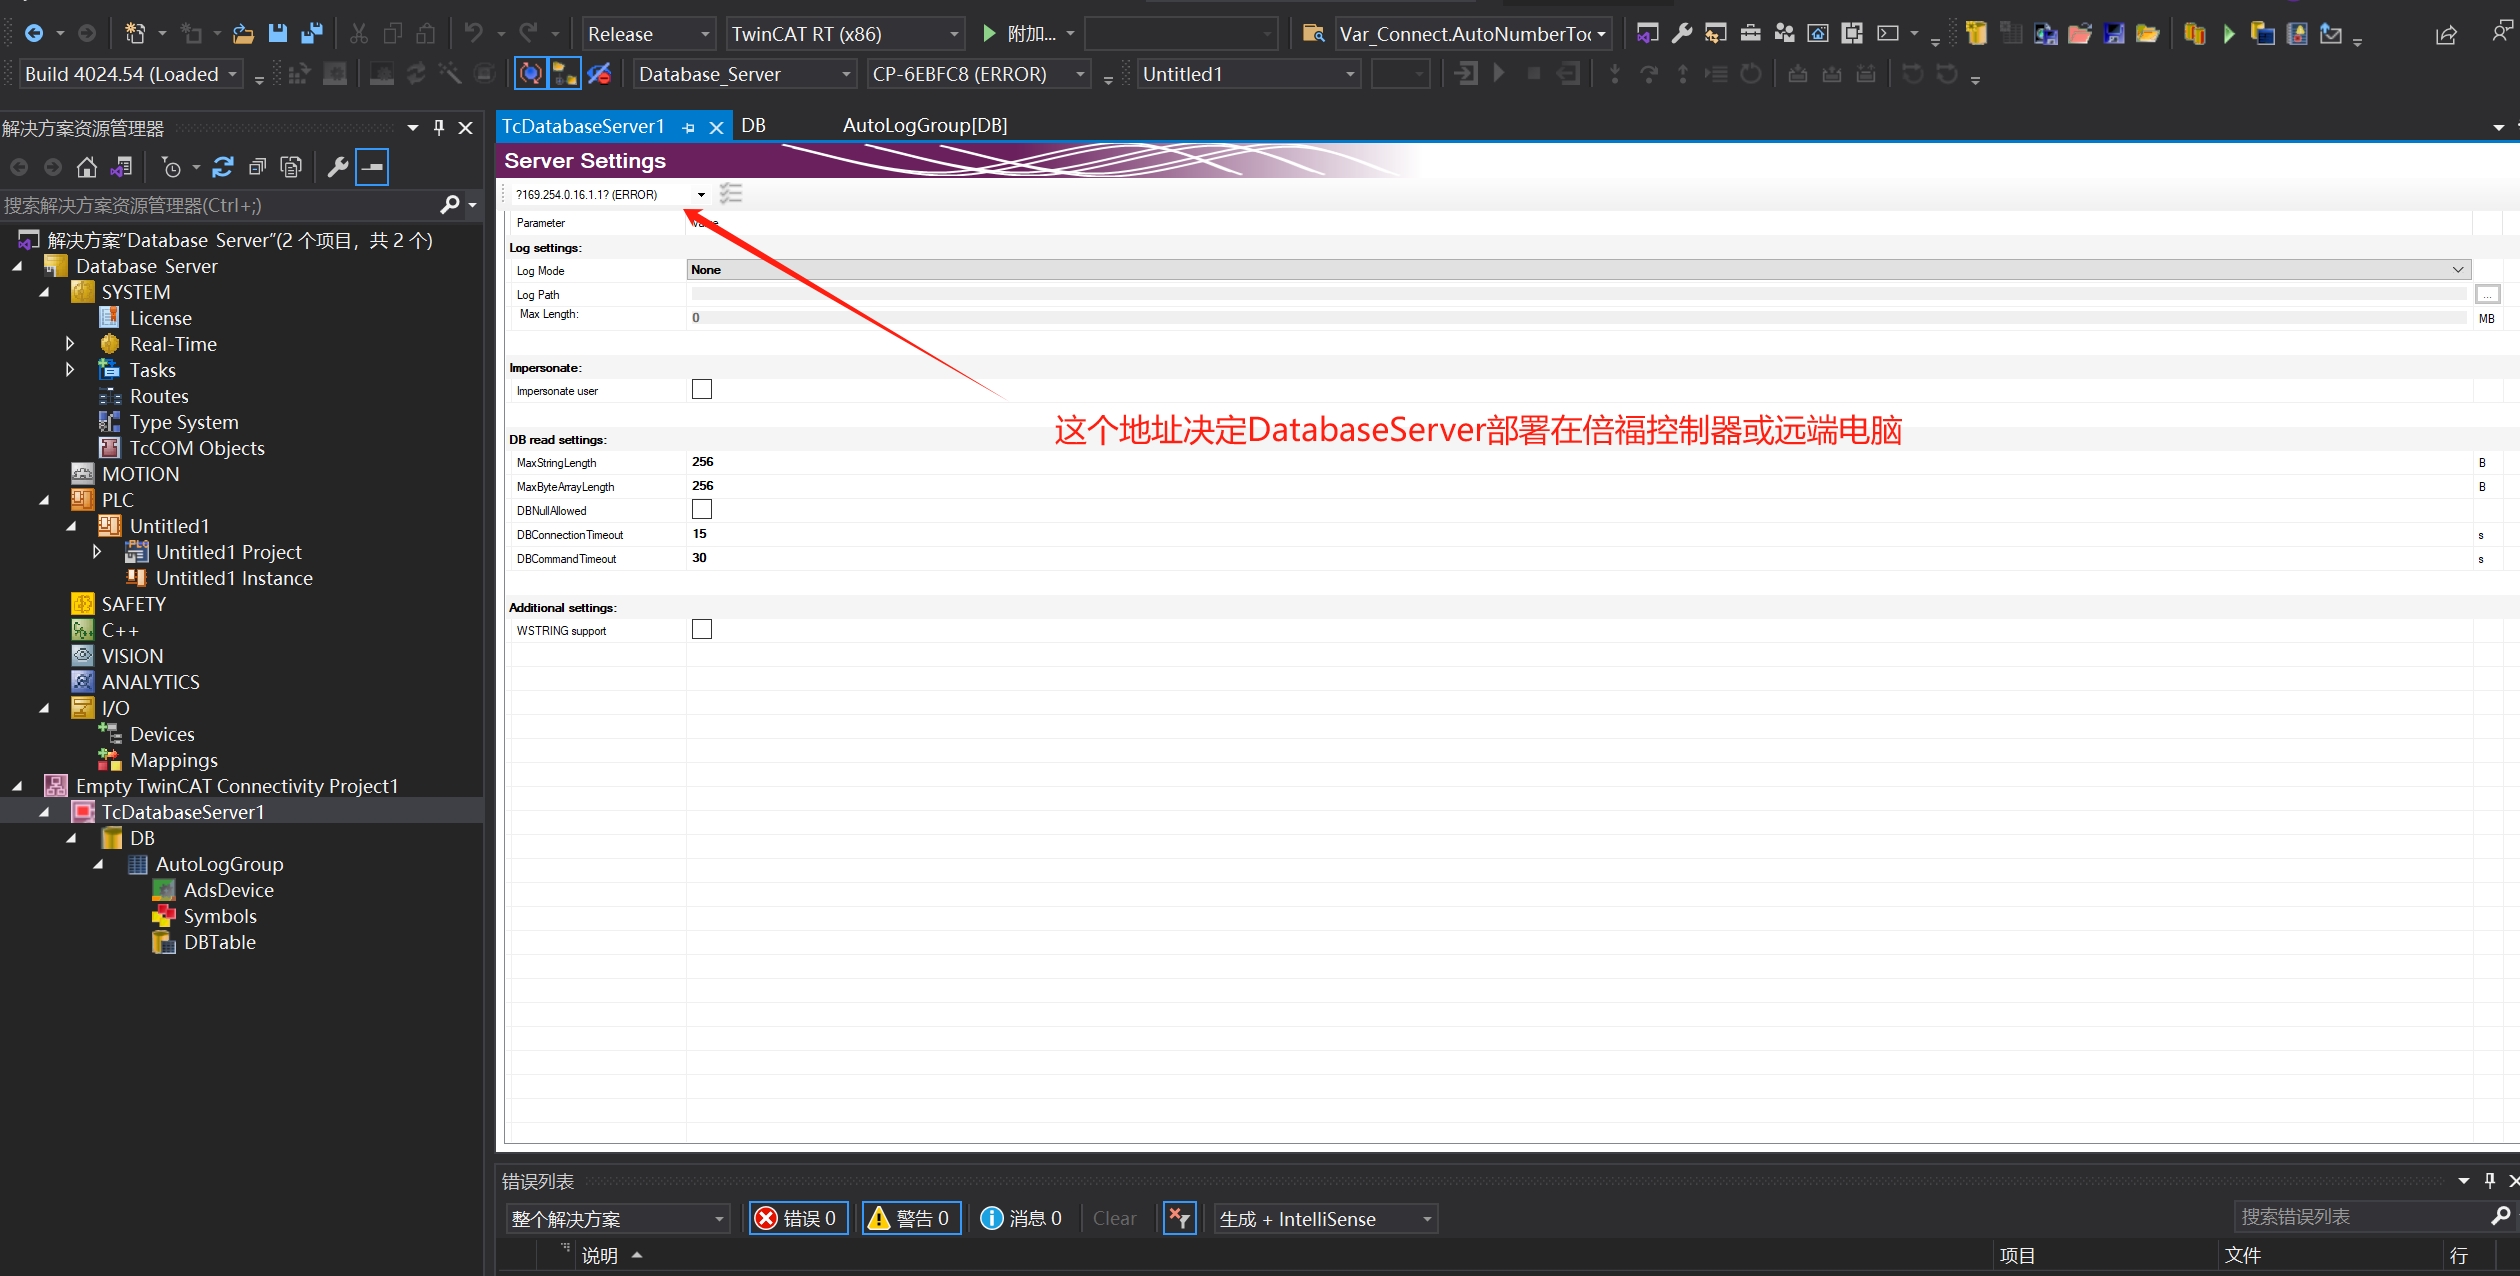The height and width of the screenshot is (1276, 2520).
Task: Click the green start arrow next to 附加
Action: tap(989, 34)
